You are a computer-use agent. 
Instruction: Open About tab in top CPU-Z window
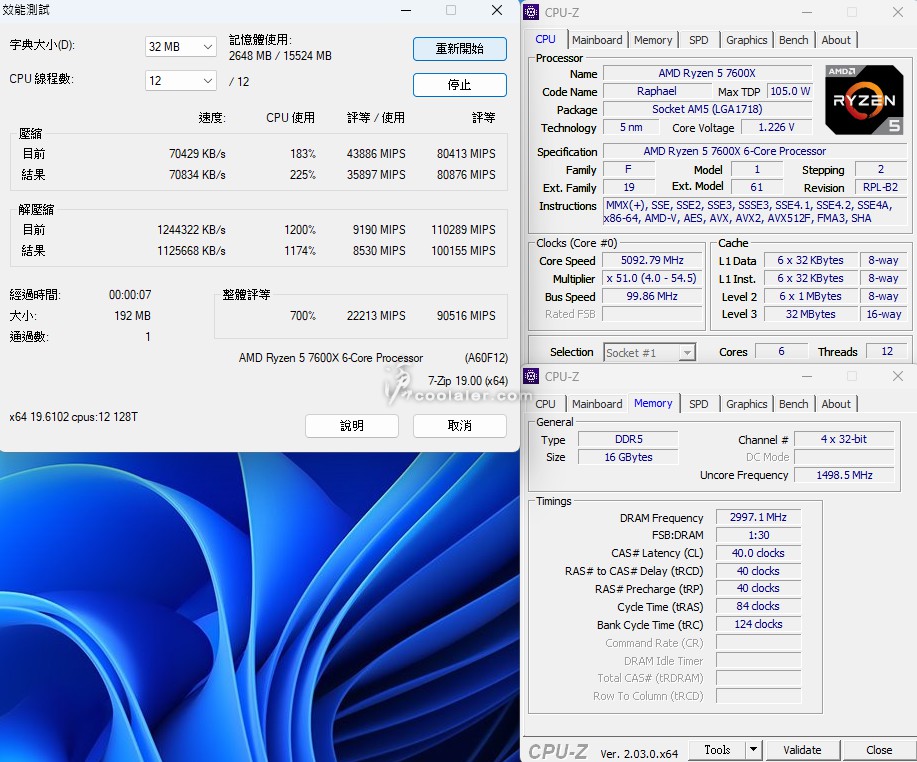pos(836,40)
